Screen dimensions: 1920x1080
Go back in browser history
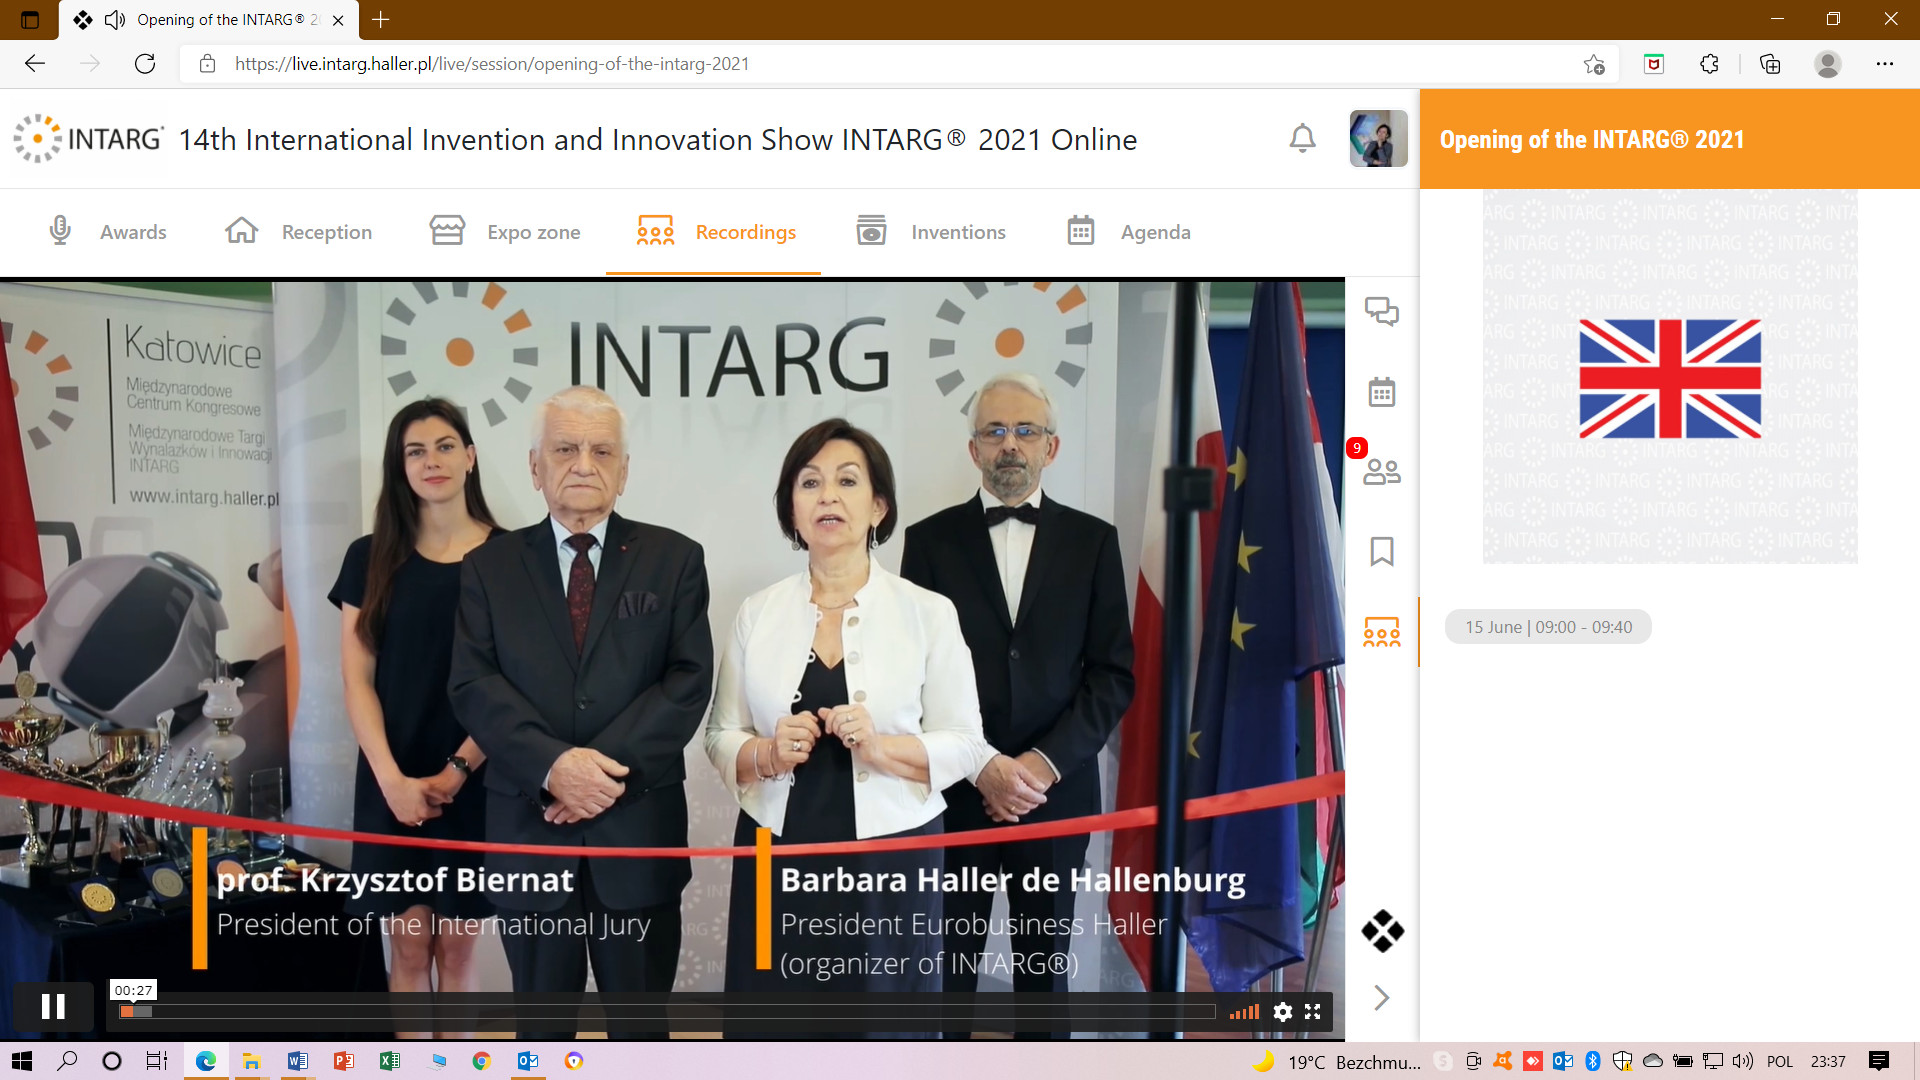(x=35, y=64)
